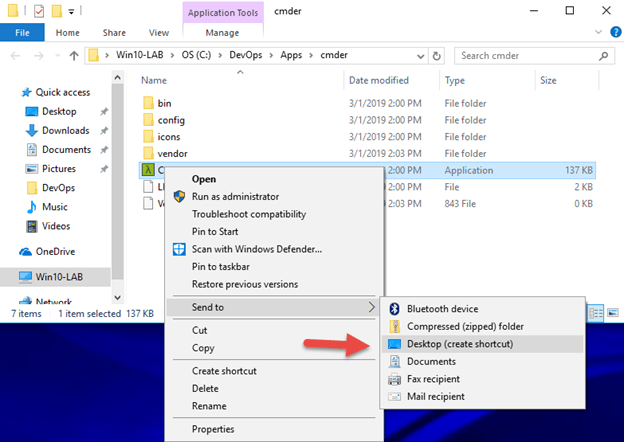This screenshot has width=624, height=442.
Task: Click the navigation pane scroll down arrow
Action: pyautogui.click(x=117, y=298)
